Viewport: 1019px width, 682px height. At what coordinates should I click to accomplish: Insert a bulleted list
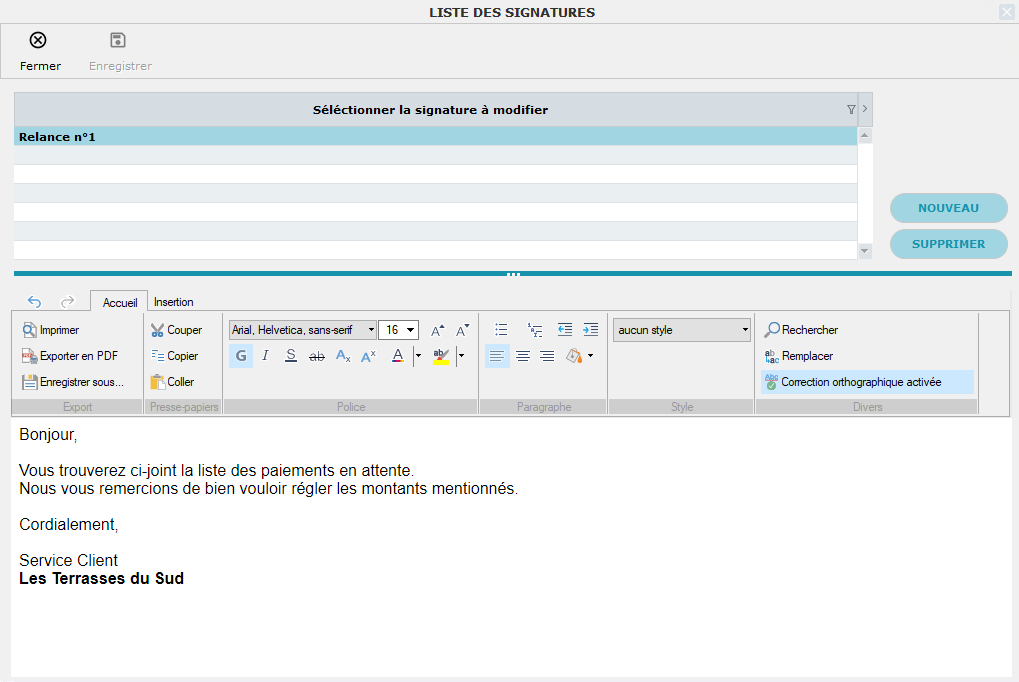click(501, 330)
